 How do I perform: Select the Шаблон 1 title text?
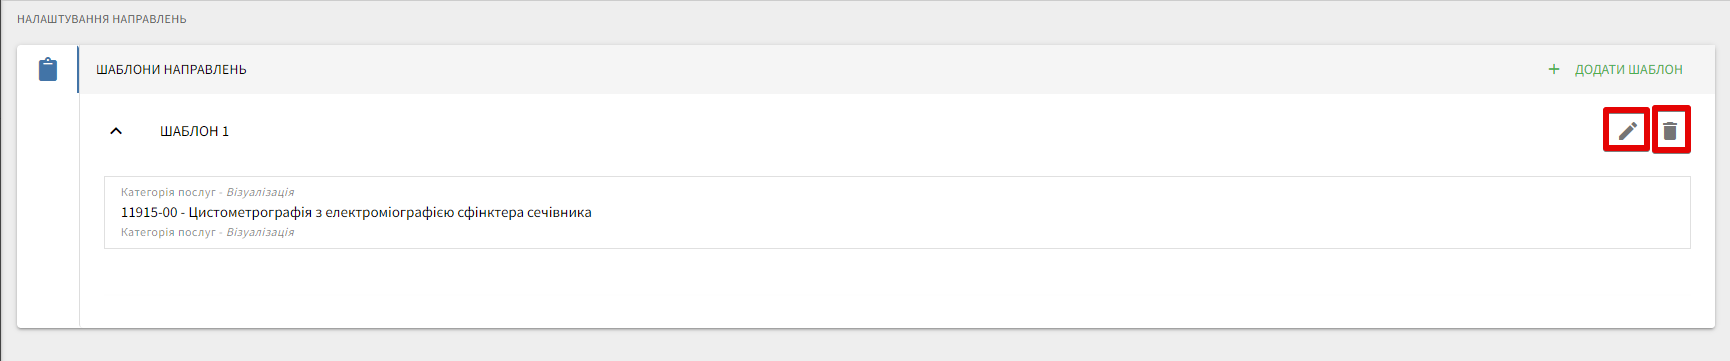coord(194,131)
